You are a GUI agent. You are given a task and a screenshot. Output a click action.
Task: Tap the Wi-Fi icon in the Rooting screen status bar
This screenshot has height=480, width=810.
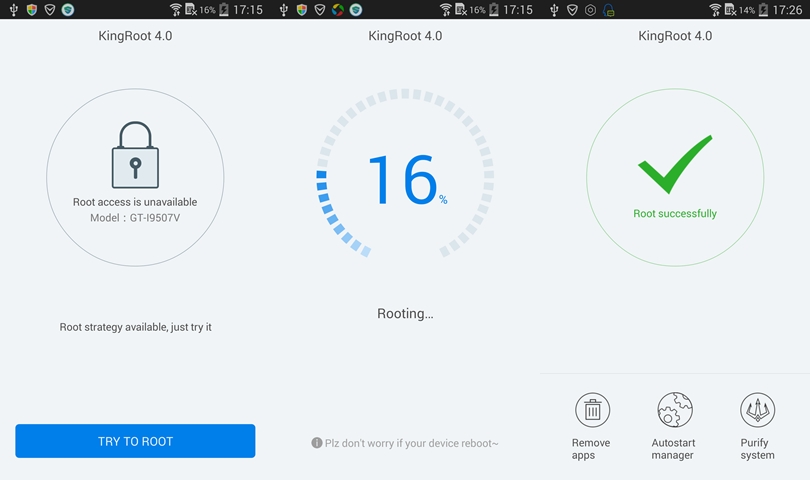pyautogui.click(x=445, y=9)
